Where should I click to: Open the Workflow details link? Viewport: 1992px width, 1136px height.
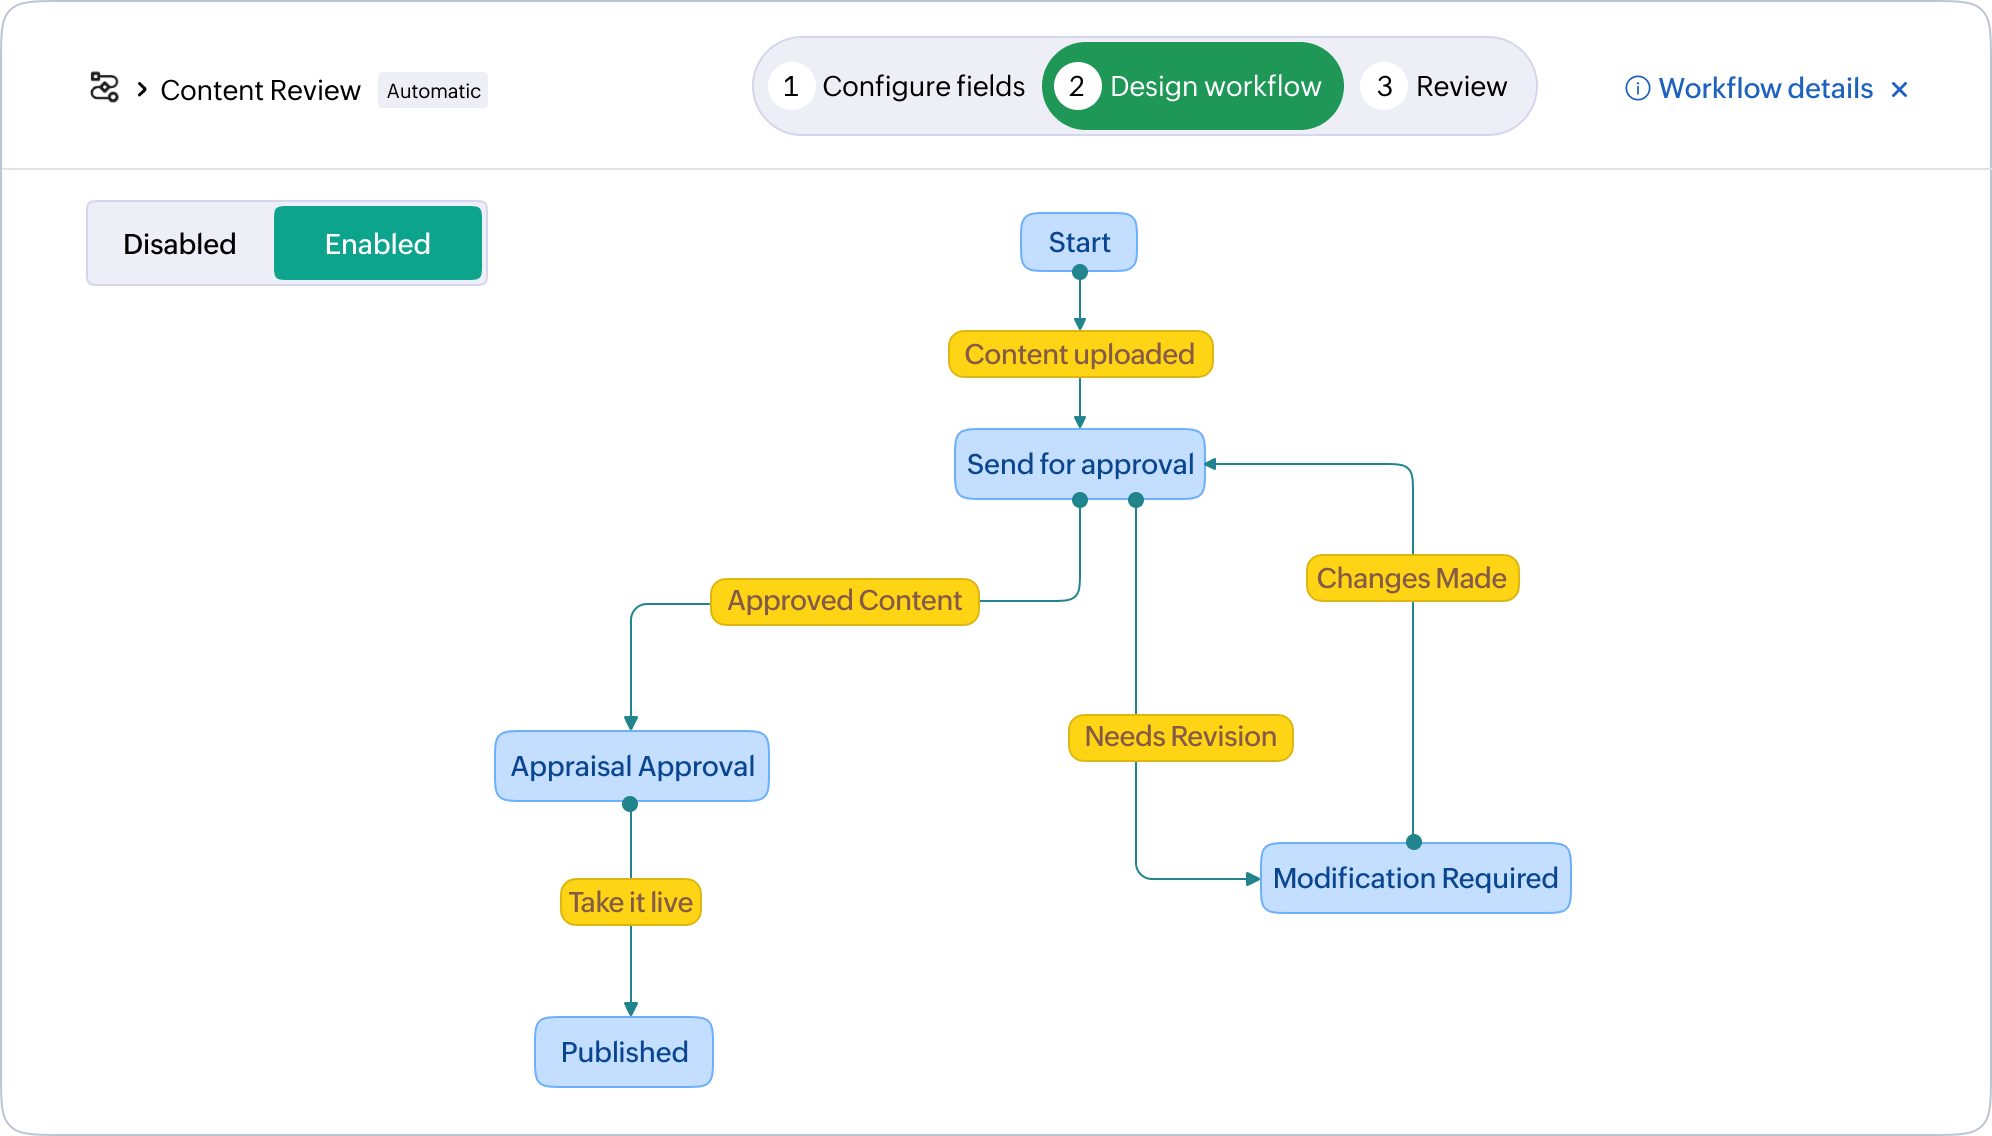[1765, 89]
